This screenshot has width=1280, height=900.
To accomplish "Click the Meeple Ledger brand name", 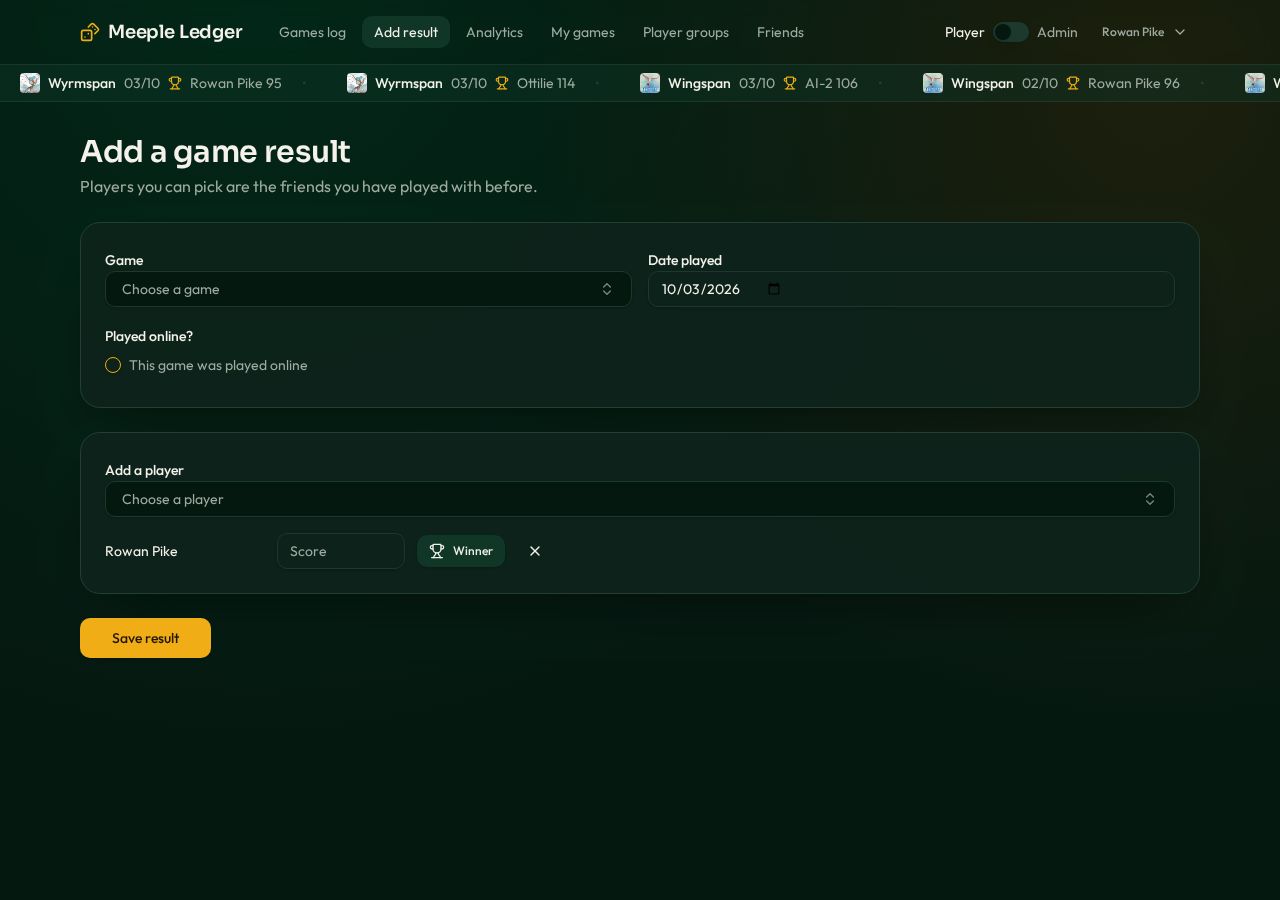I will tap(175, 32).
